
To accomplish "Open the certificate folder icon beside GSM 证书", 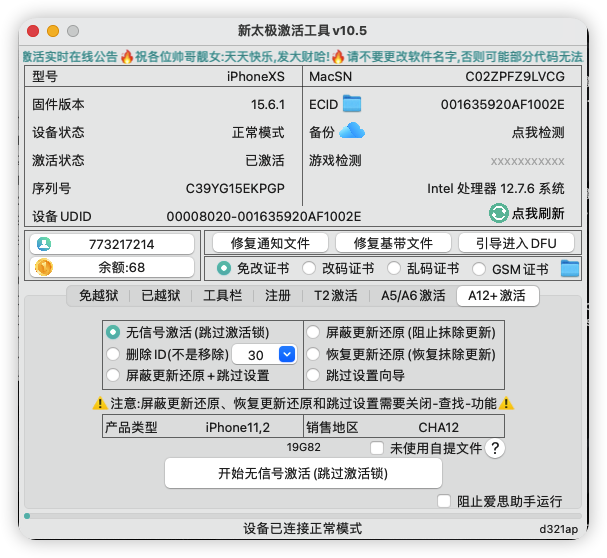I will click(x=570, y=268).
